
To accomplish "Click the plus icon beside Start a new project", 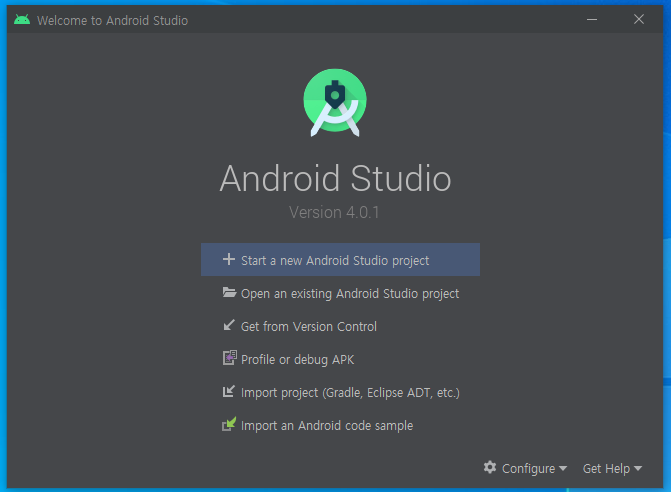I will tap(229, 259).
